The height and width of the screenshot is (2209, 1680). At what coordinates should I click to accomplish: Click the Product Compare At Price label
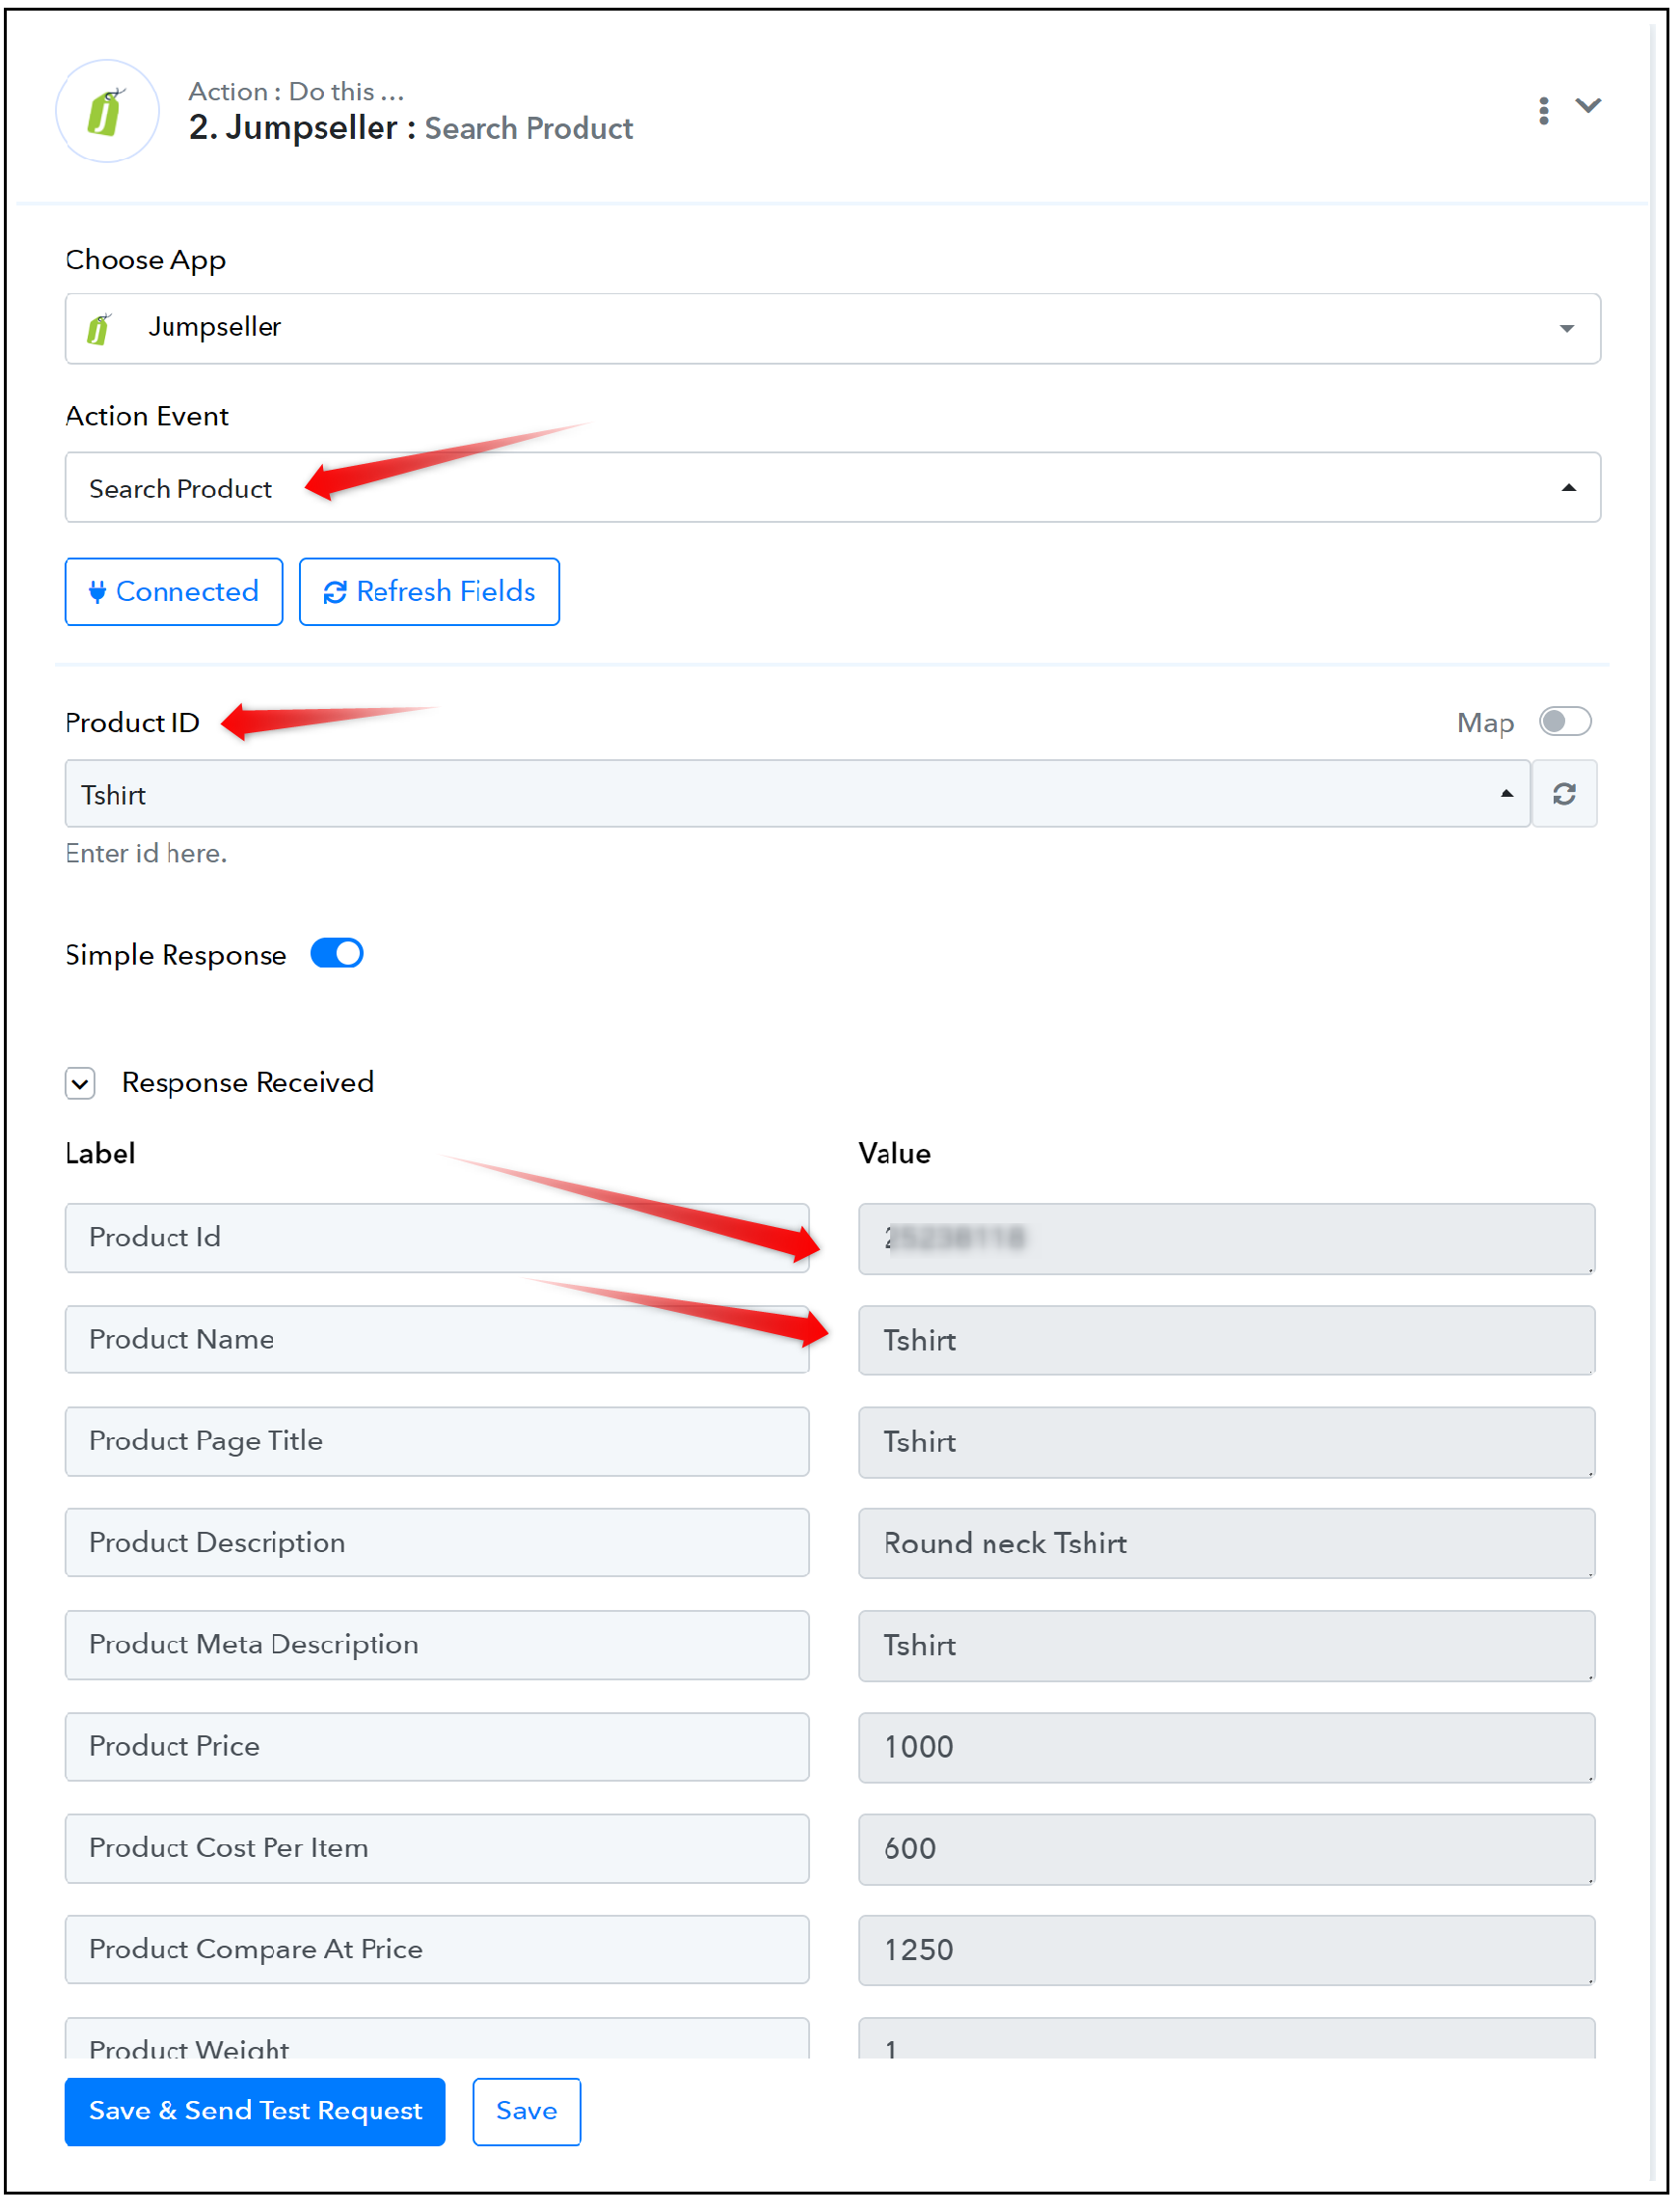(x=437, y=1950)
